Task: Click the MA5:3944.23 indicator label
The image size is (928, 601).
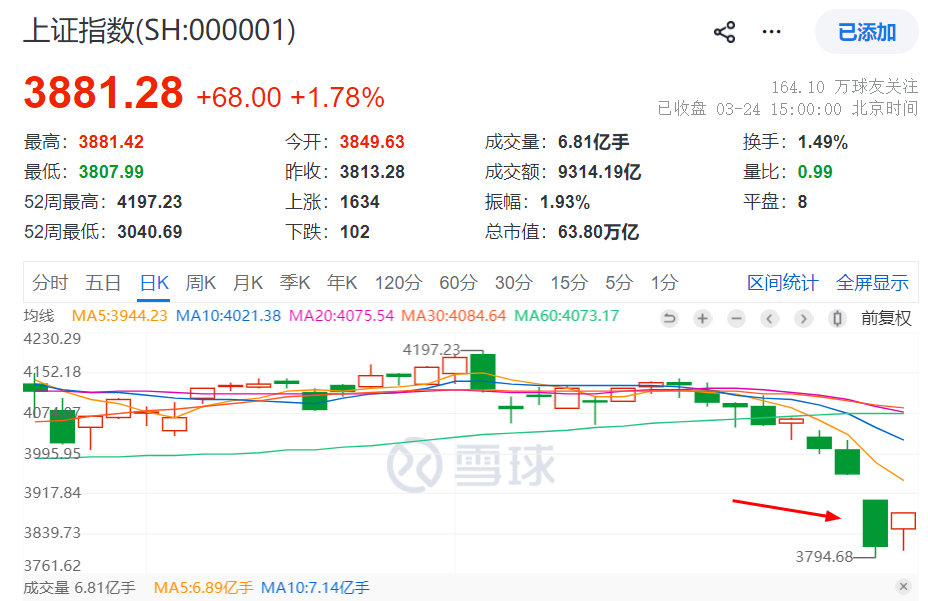Action: (120, 316)
